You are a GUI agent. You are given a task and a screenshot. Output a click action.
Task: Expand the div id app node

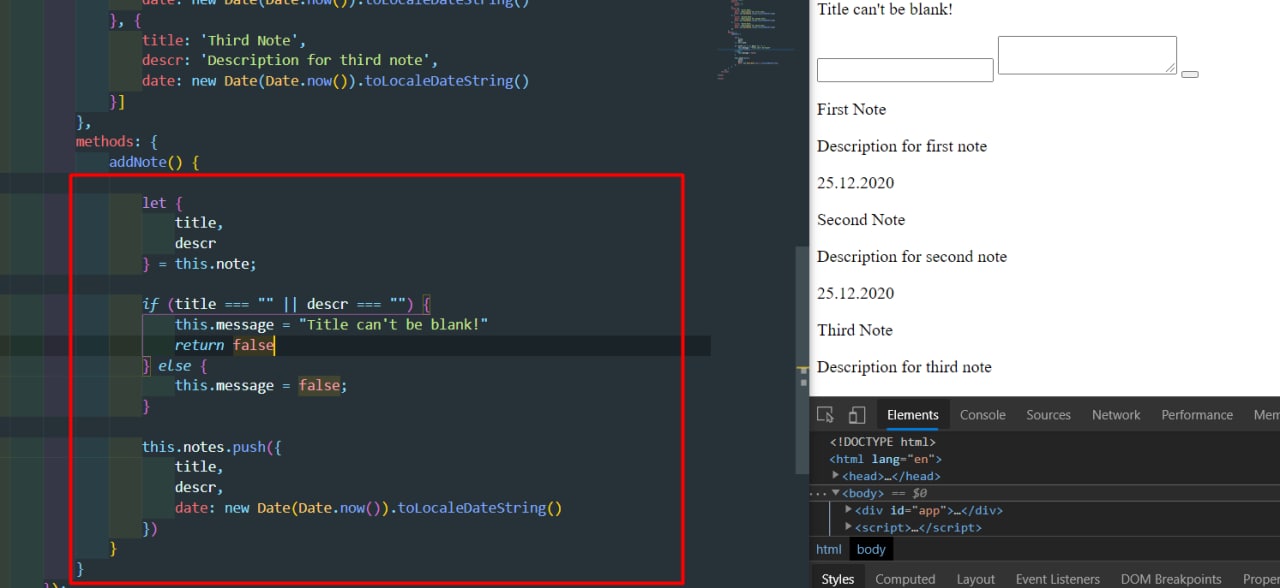(x=849, y=510)
